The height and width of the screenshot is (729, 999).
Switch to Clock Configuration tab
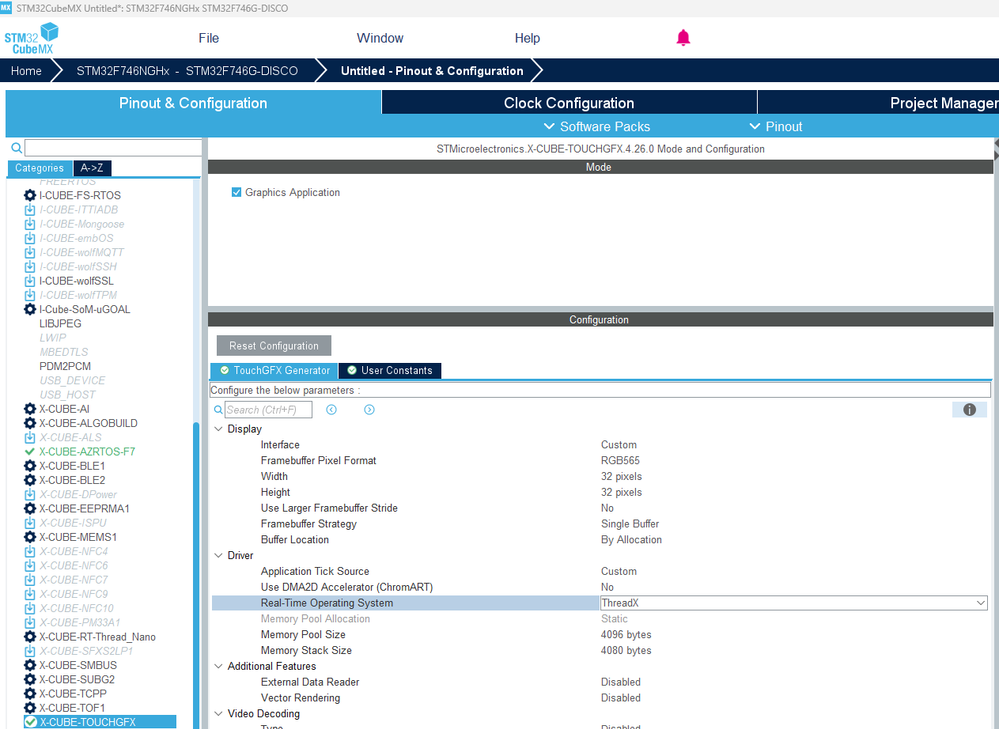pyautogui.click(x=569, y=103)
